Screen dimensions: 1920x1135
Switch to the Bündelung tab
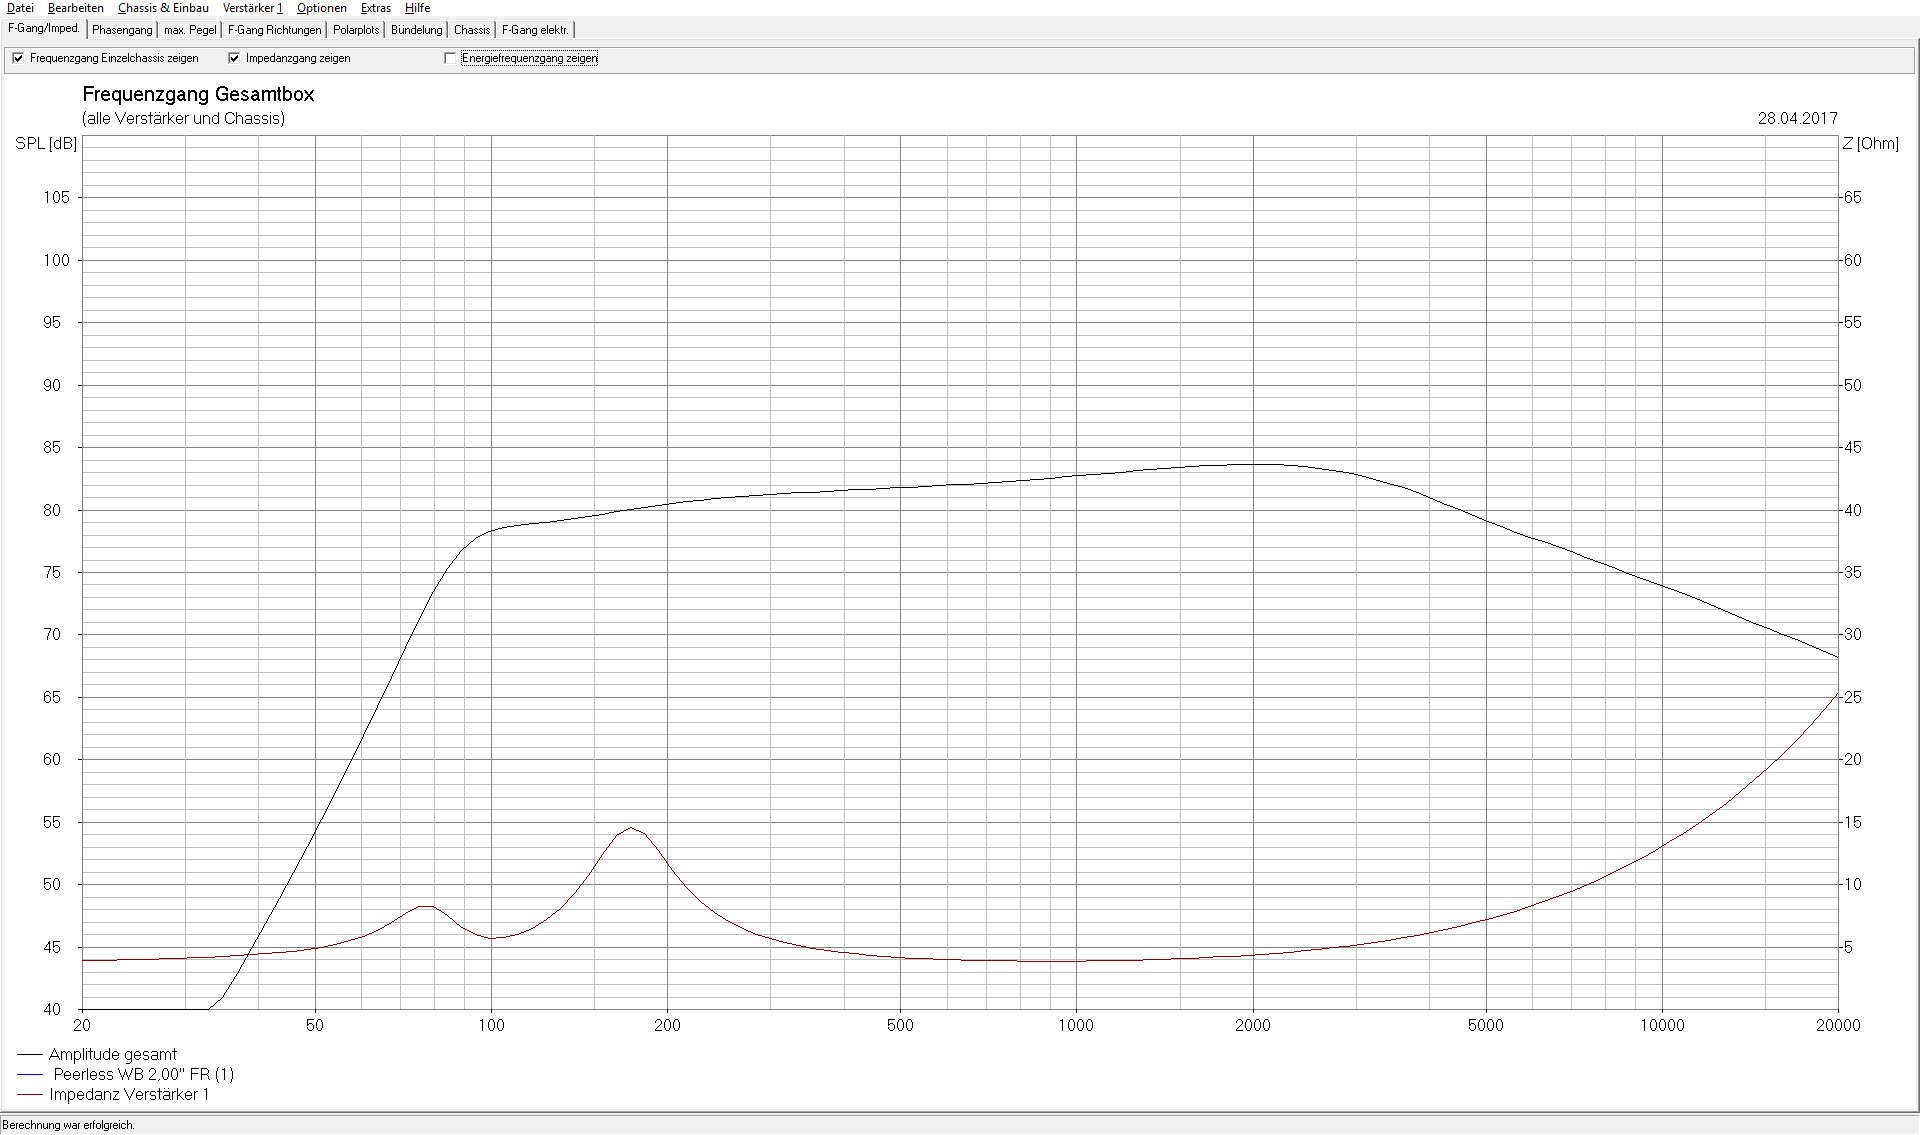tap(417, 30)
